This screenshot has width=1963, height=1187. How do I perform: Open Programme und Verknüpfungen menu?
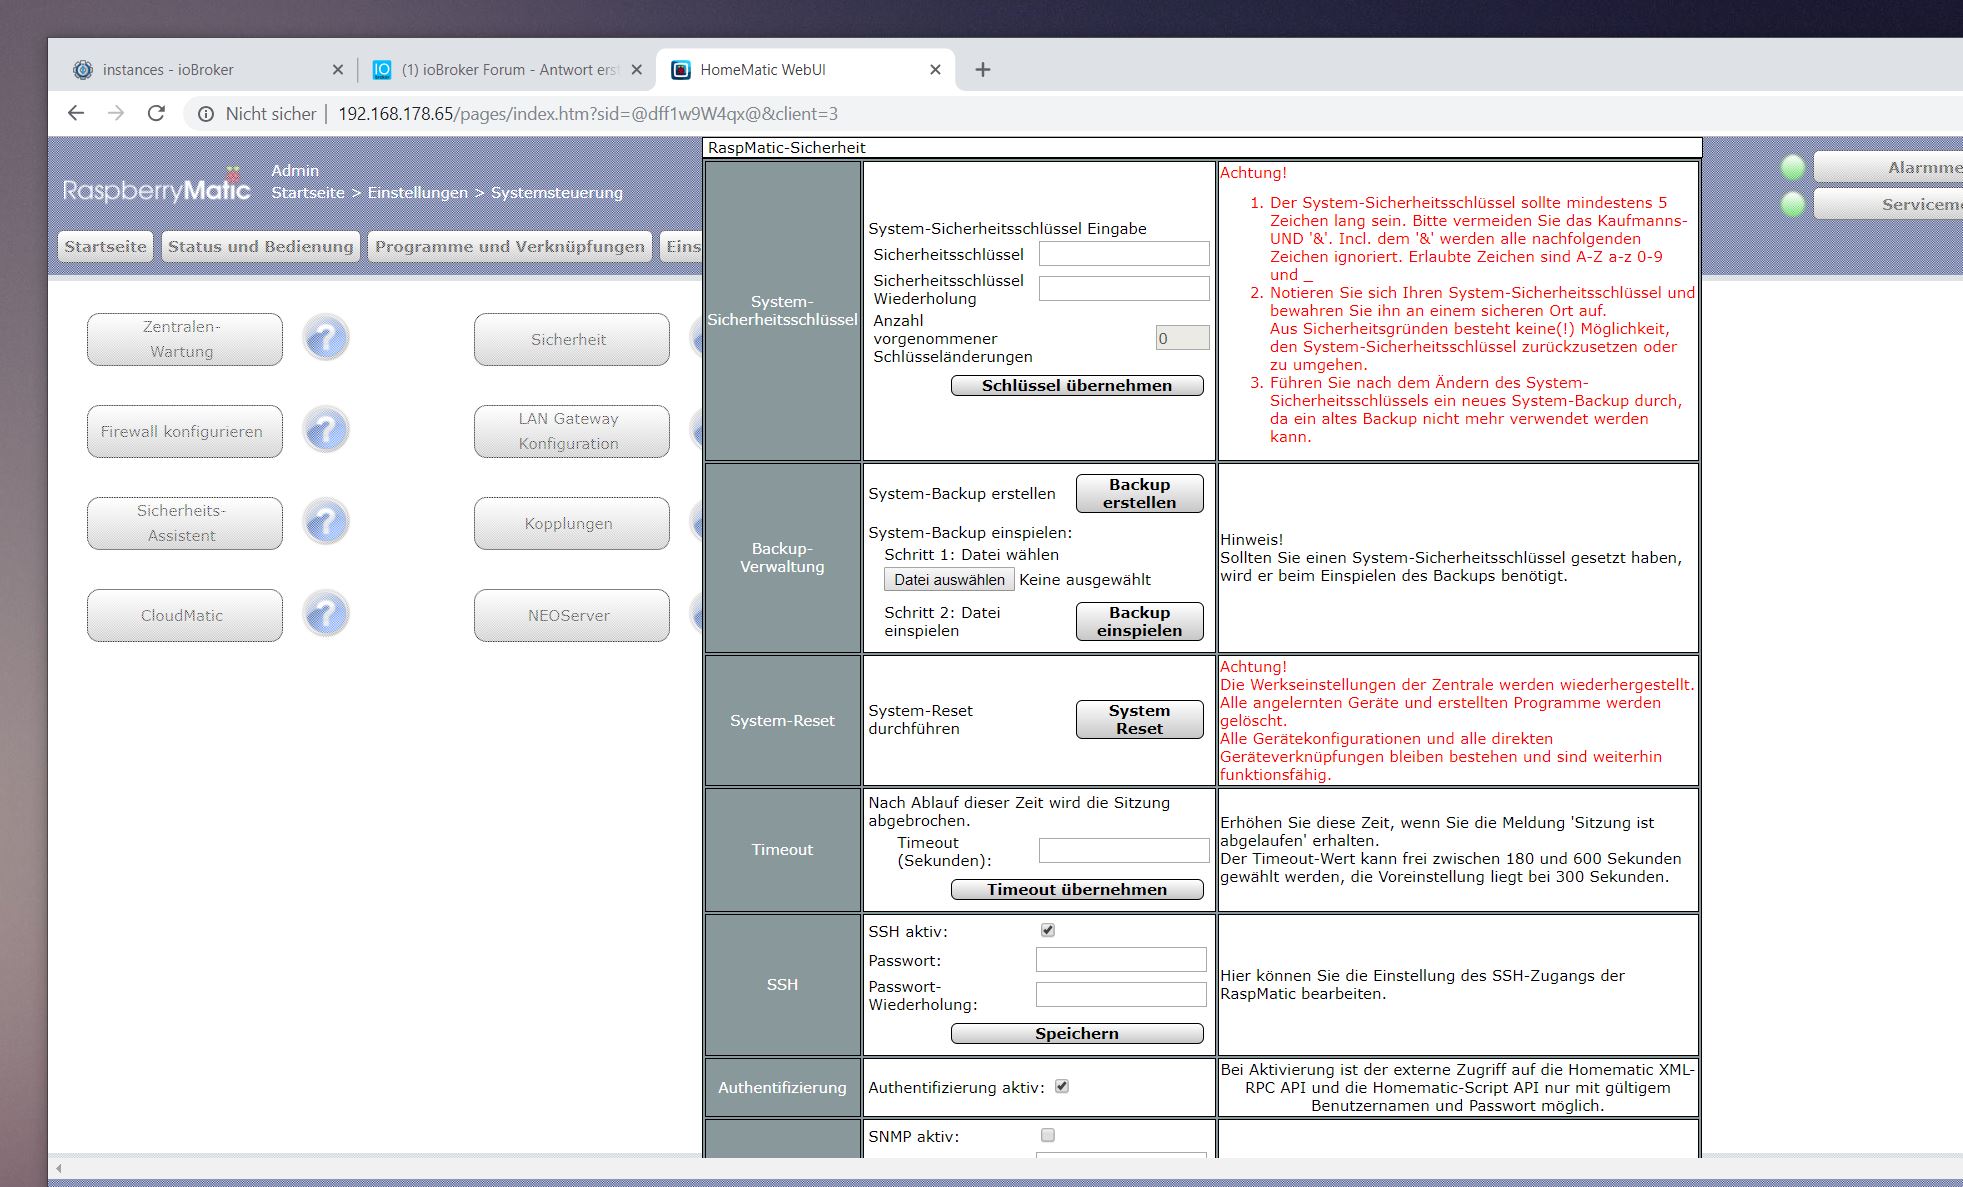click(510, 246)
